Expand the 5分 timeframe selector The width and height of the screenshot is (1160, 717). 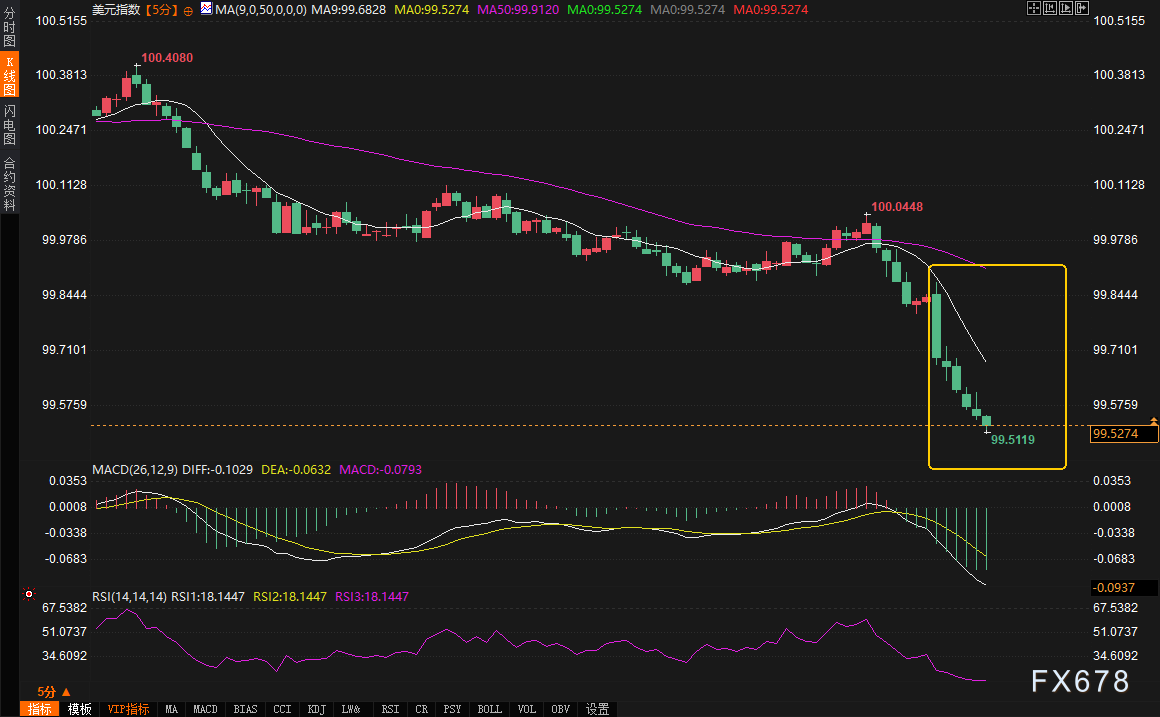53,691
